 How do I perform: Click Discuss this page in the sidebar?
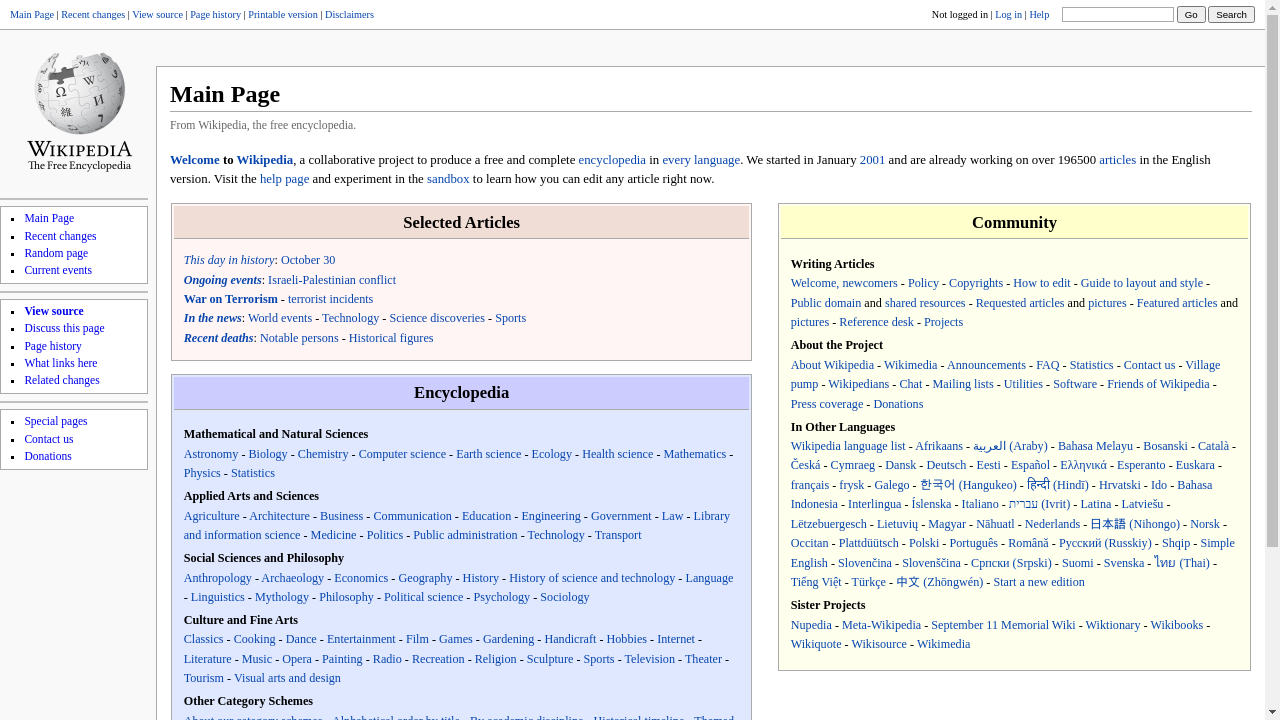click(x=64, y=327)
